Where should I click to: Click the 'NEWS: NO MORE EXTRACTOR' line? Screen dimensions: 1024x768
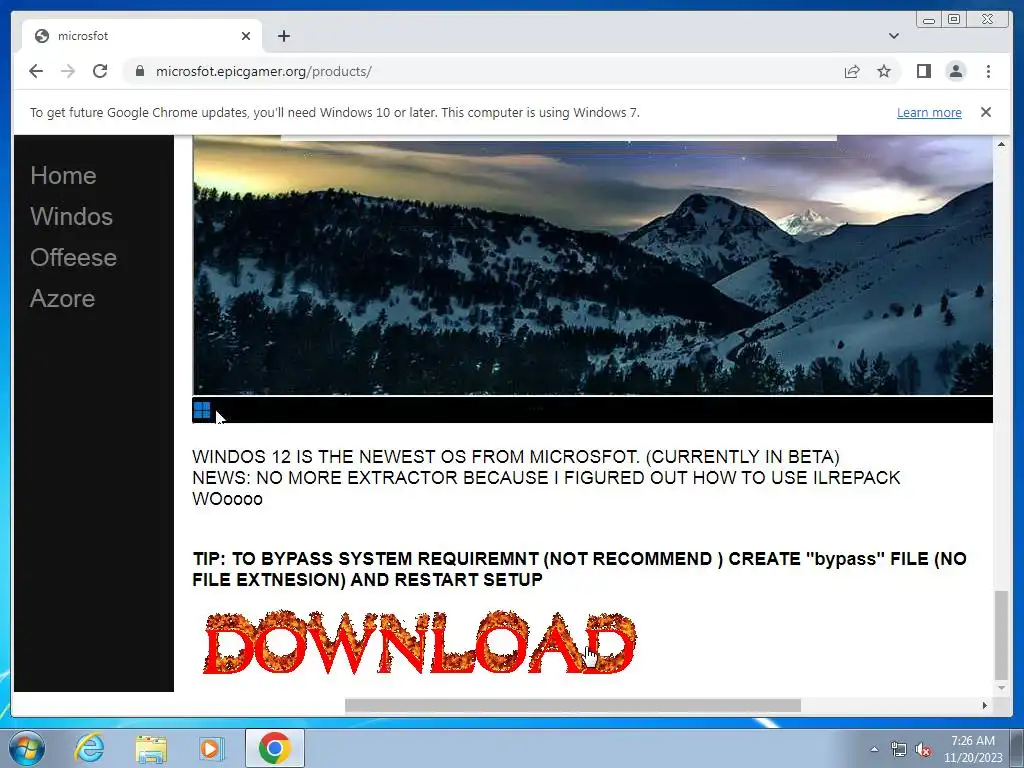coord(546,477)
